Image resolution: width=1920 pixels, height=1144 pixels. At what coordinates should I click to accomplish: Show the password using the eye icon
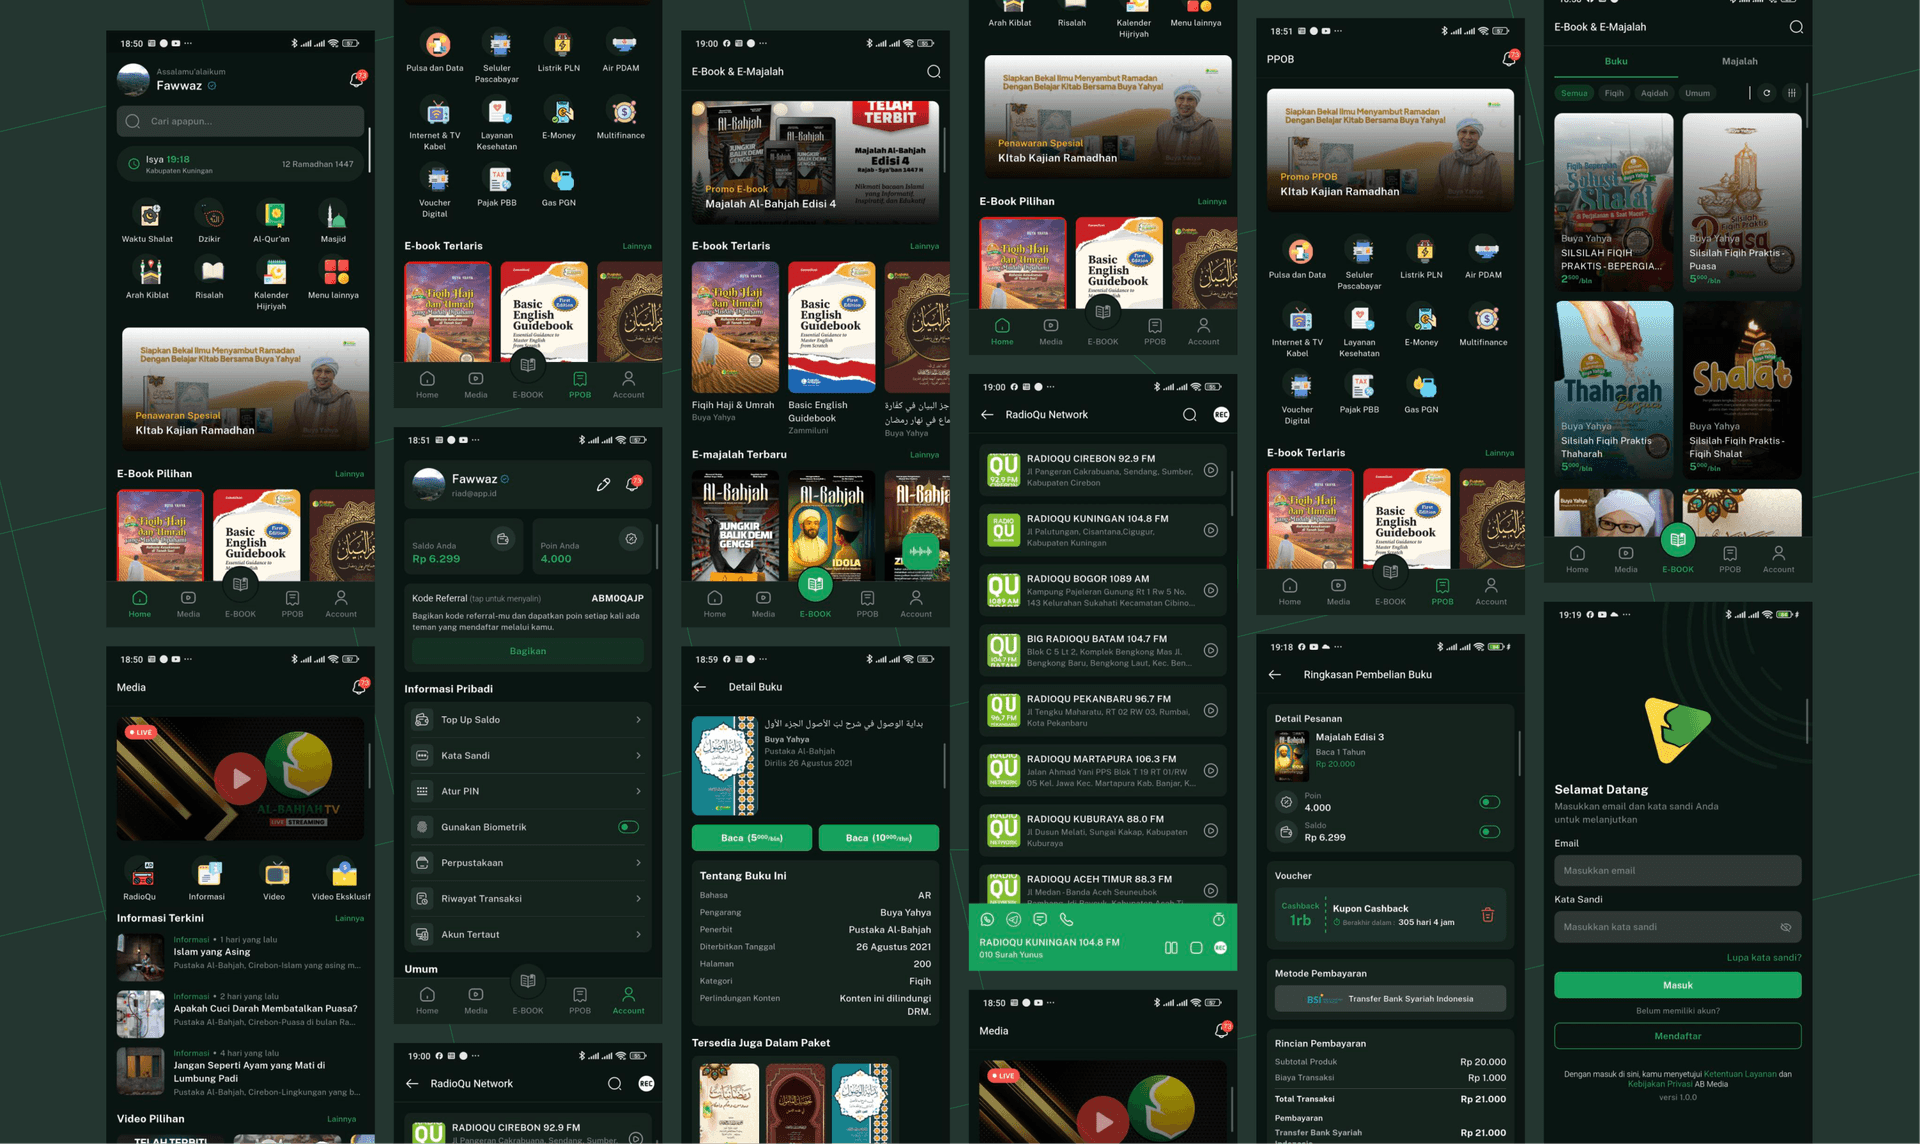1785,927
